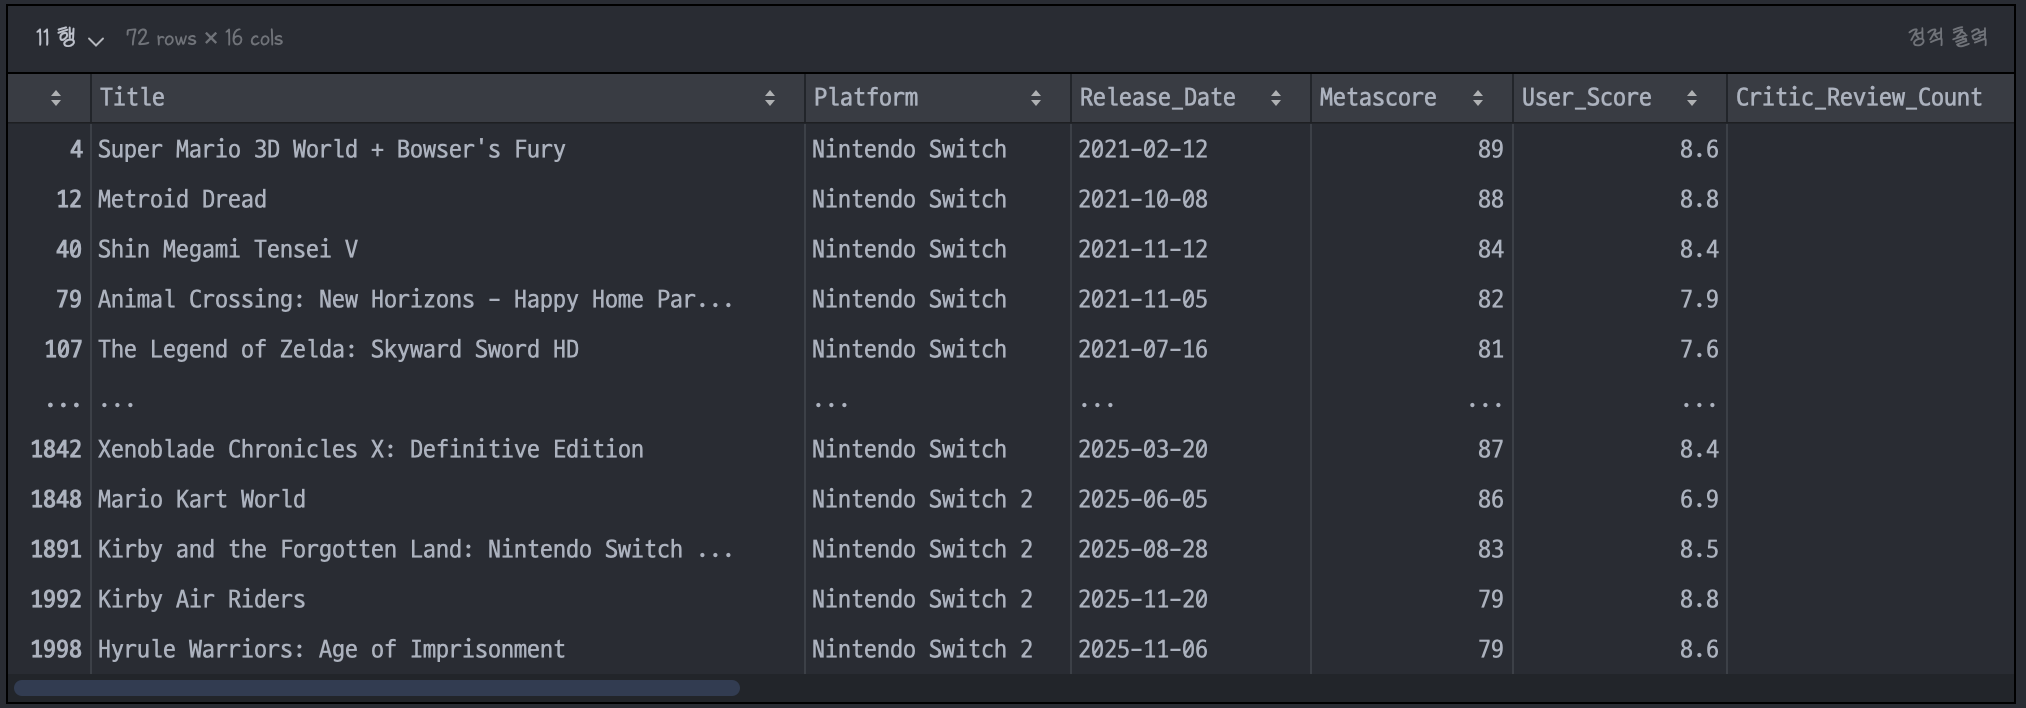Click row index 1998

click(x=56, y=649)
